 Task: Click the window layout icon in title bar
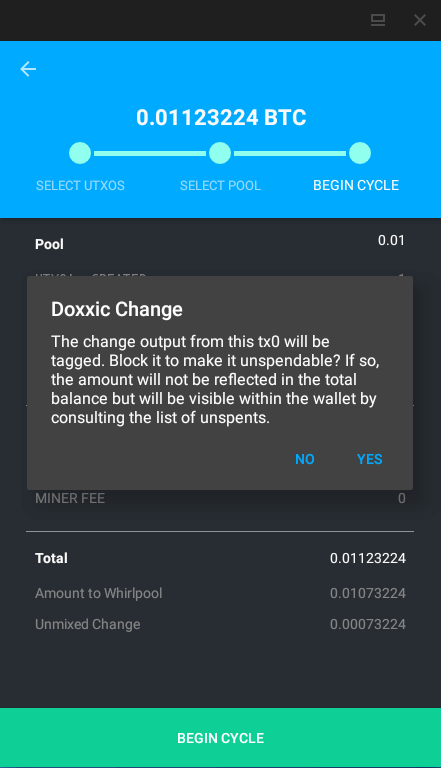378,20
